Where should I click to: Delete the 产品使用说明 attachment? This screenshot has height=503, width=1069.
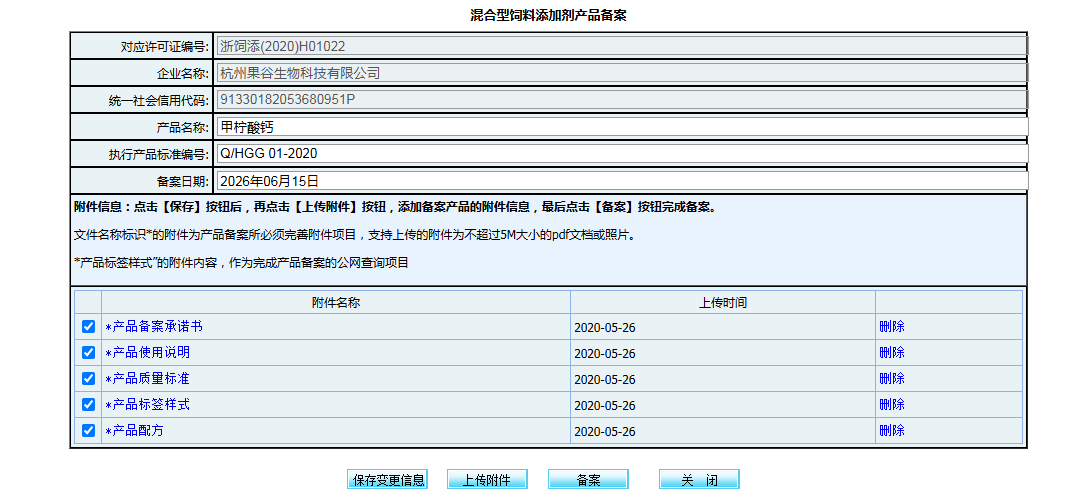[x=892, y=352]
